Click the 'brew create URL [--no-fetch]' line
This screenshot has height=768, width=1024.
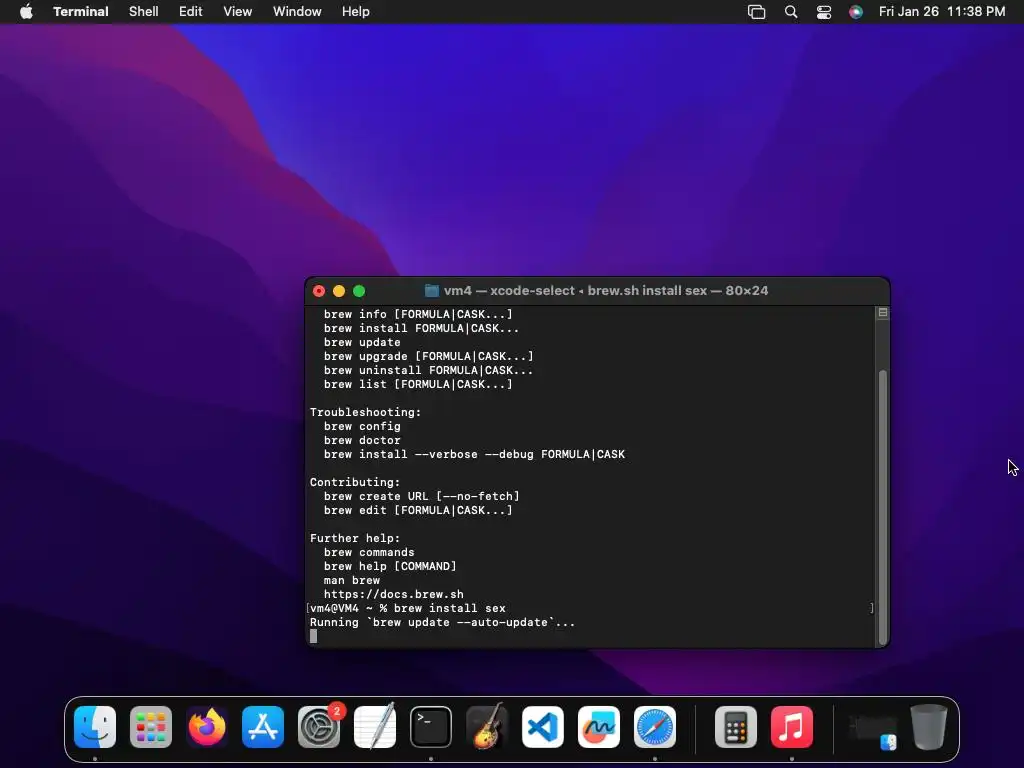[422, 496]
